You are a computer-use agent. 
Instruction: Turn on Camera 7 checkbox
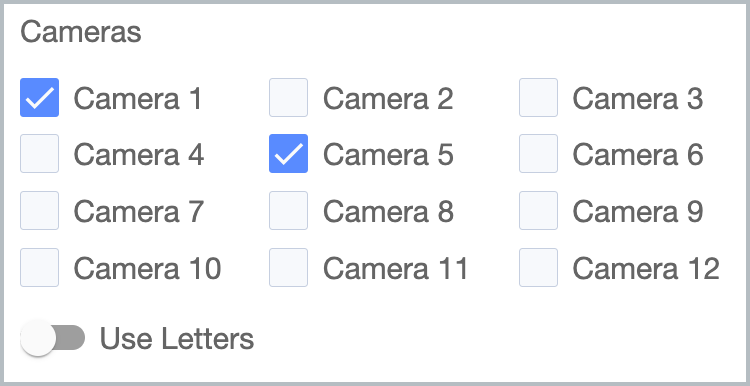[x=39, y=210]
